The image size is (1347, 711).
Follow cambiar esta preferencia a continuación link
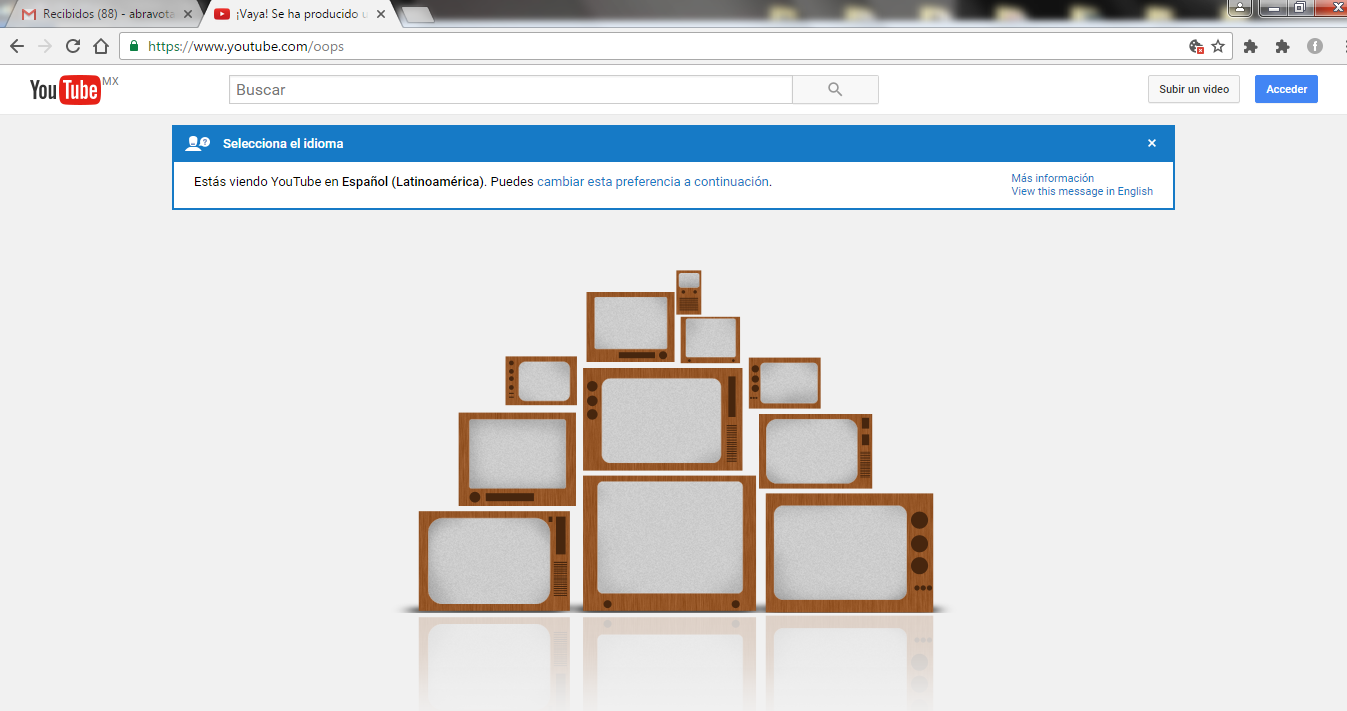[x=653, y=182]
